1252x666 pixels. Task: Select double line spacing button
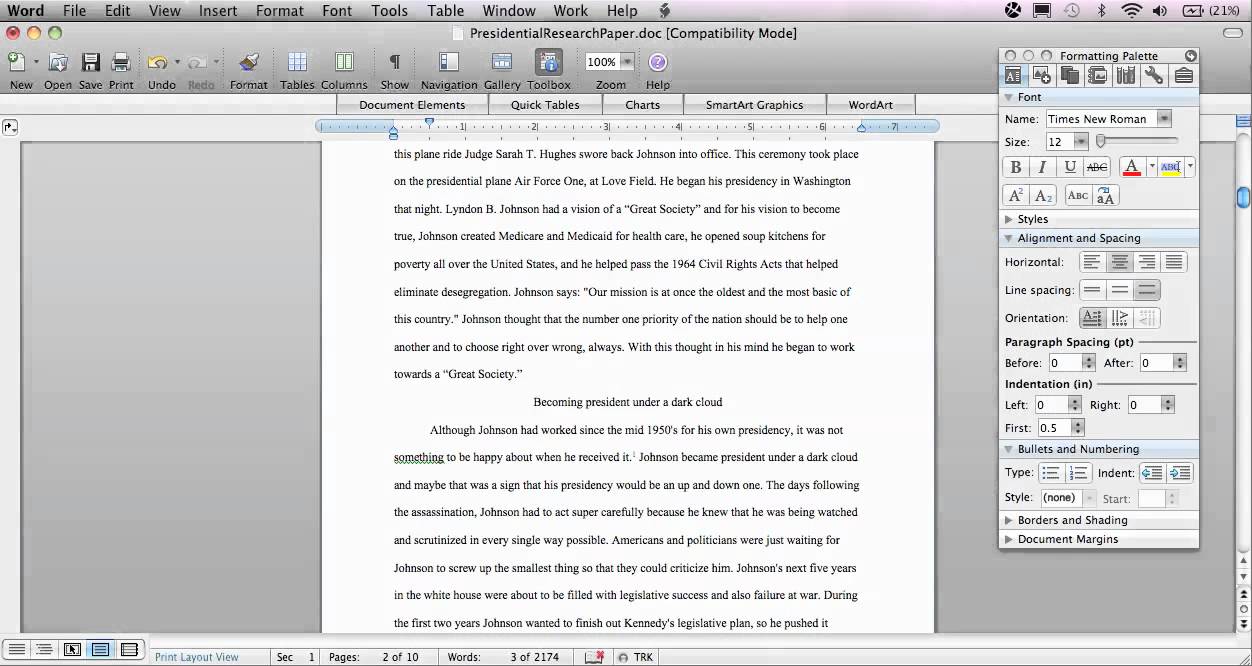tap(1147, 290)
